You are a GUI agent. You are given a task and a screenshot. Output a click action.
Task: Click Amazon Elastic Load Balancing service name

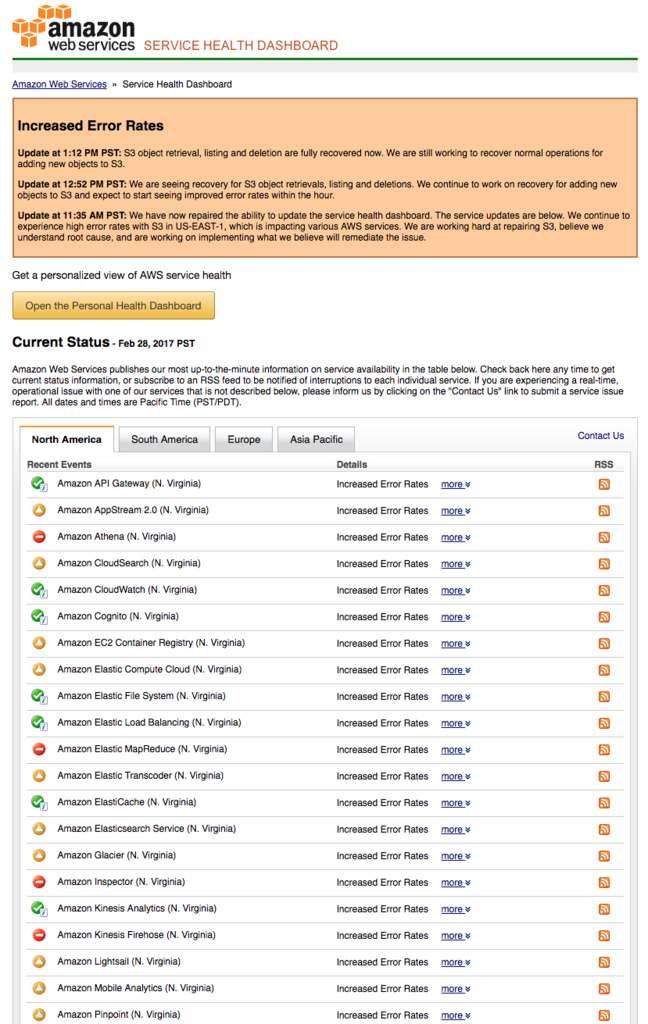click(149, 722)
